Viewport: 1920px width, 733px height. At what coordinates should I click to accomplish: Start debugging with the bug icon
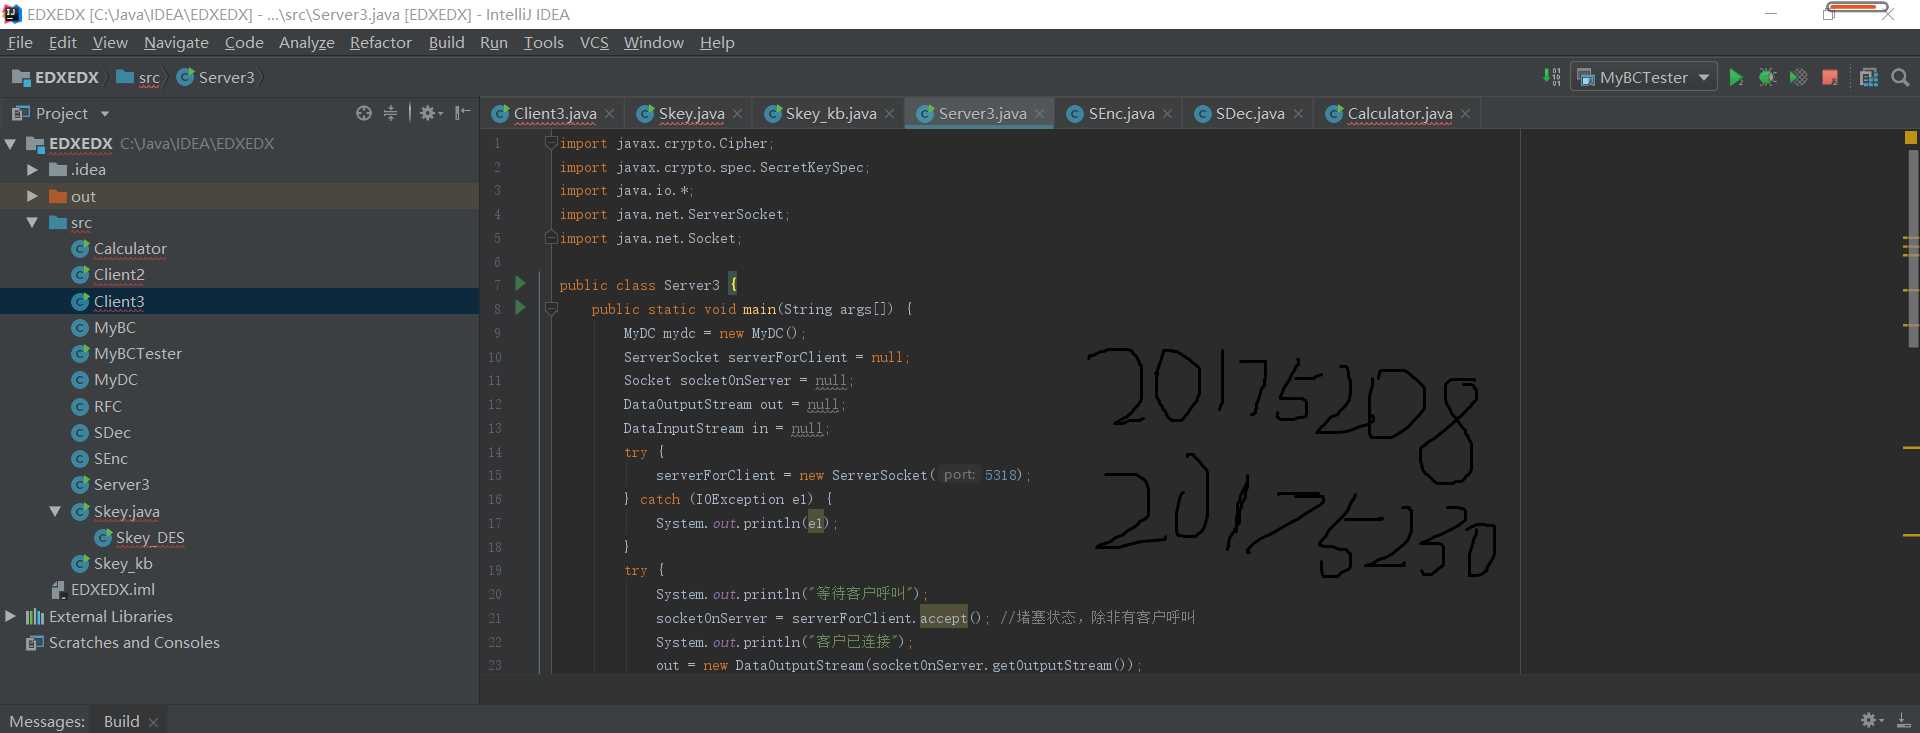pos(1767,78)
